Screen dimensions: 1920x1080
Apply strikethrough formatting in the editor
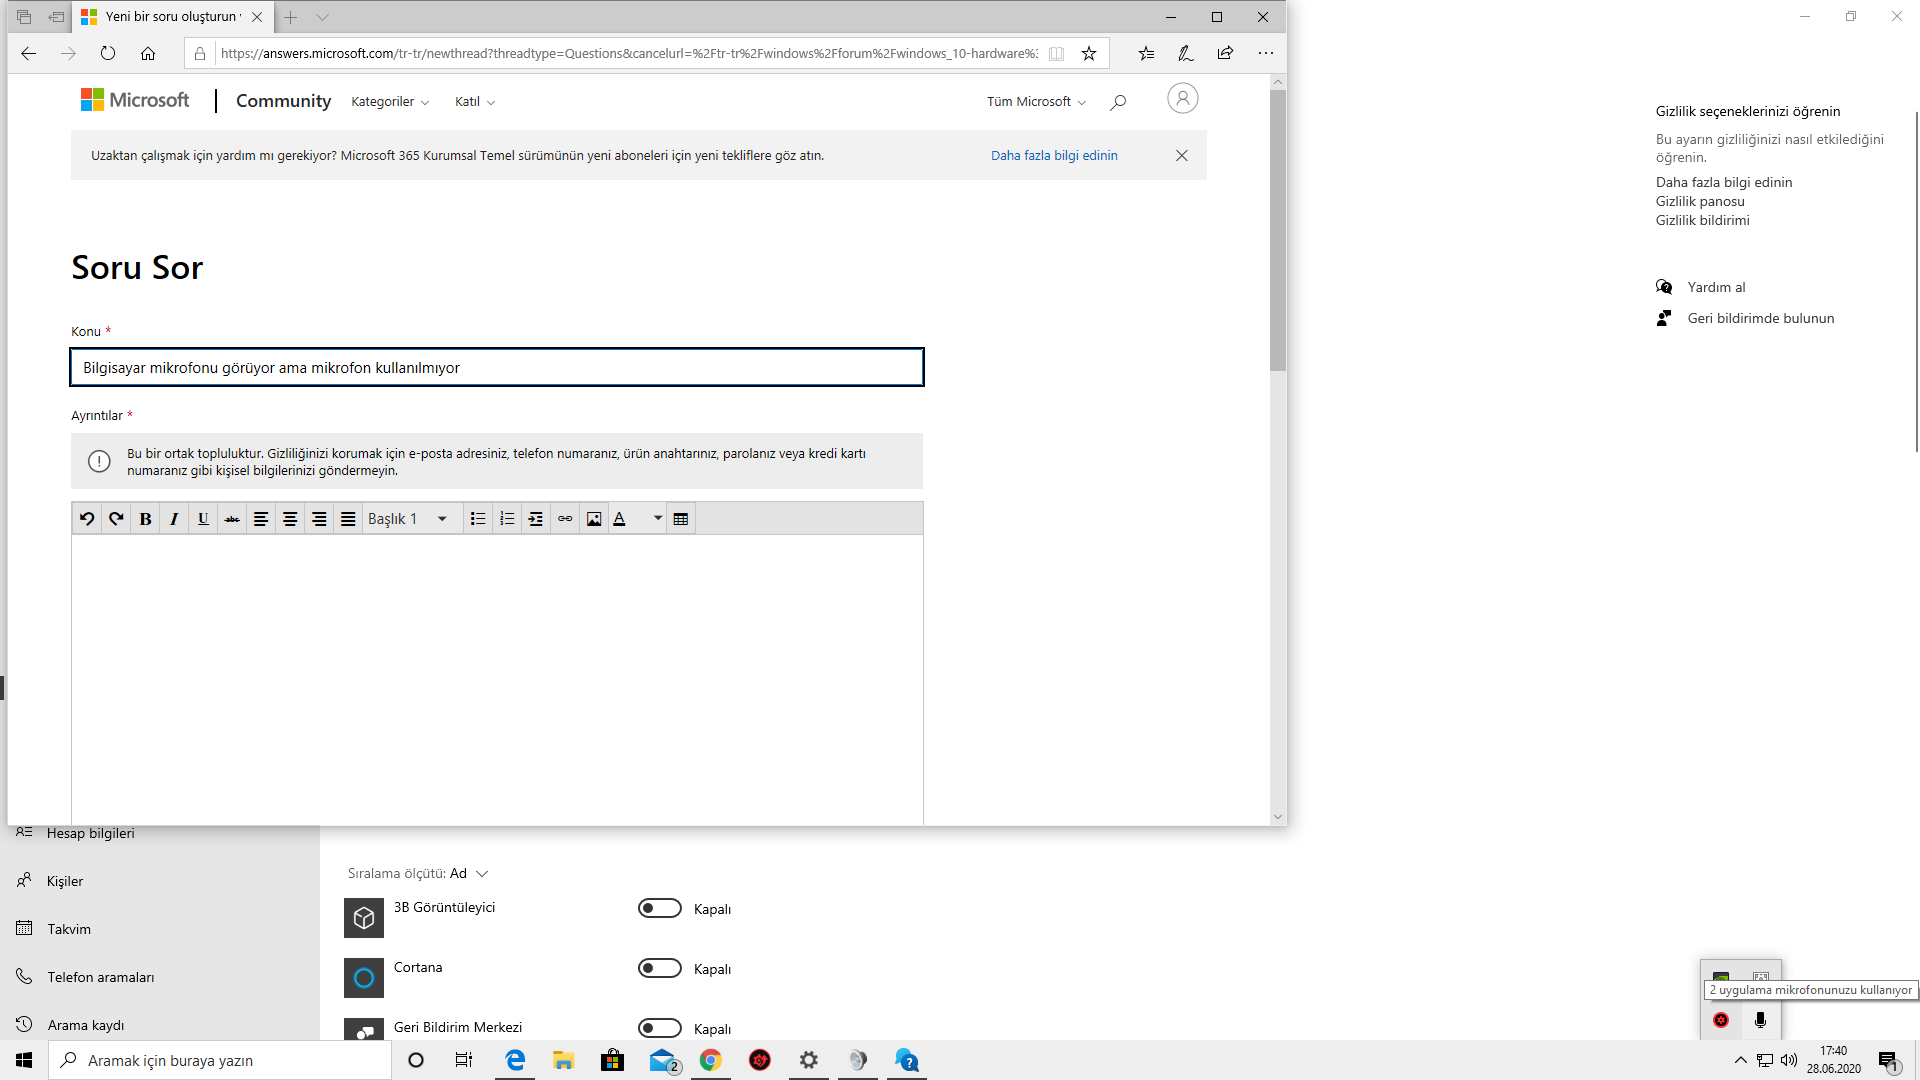point(232,519)
